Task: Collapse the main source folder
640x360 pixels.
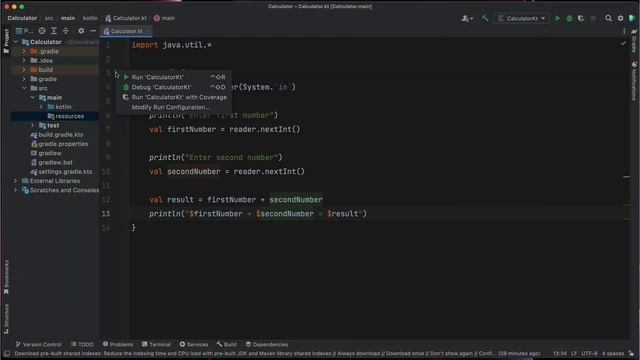Action: coord(33,98)
